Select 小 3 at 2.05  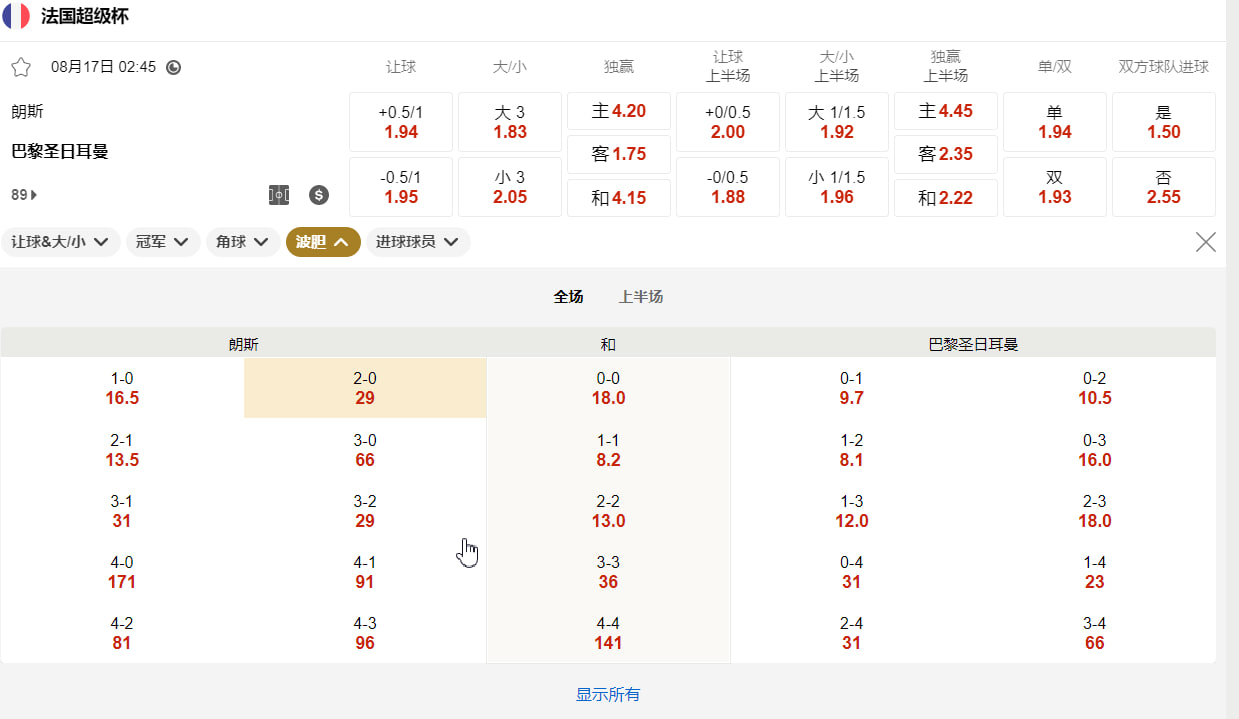click(x=510, y=187)
